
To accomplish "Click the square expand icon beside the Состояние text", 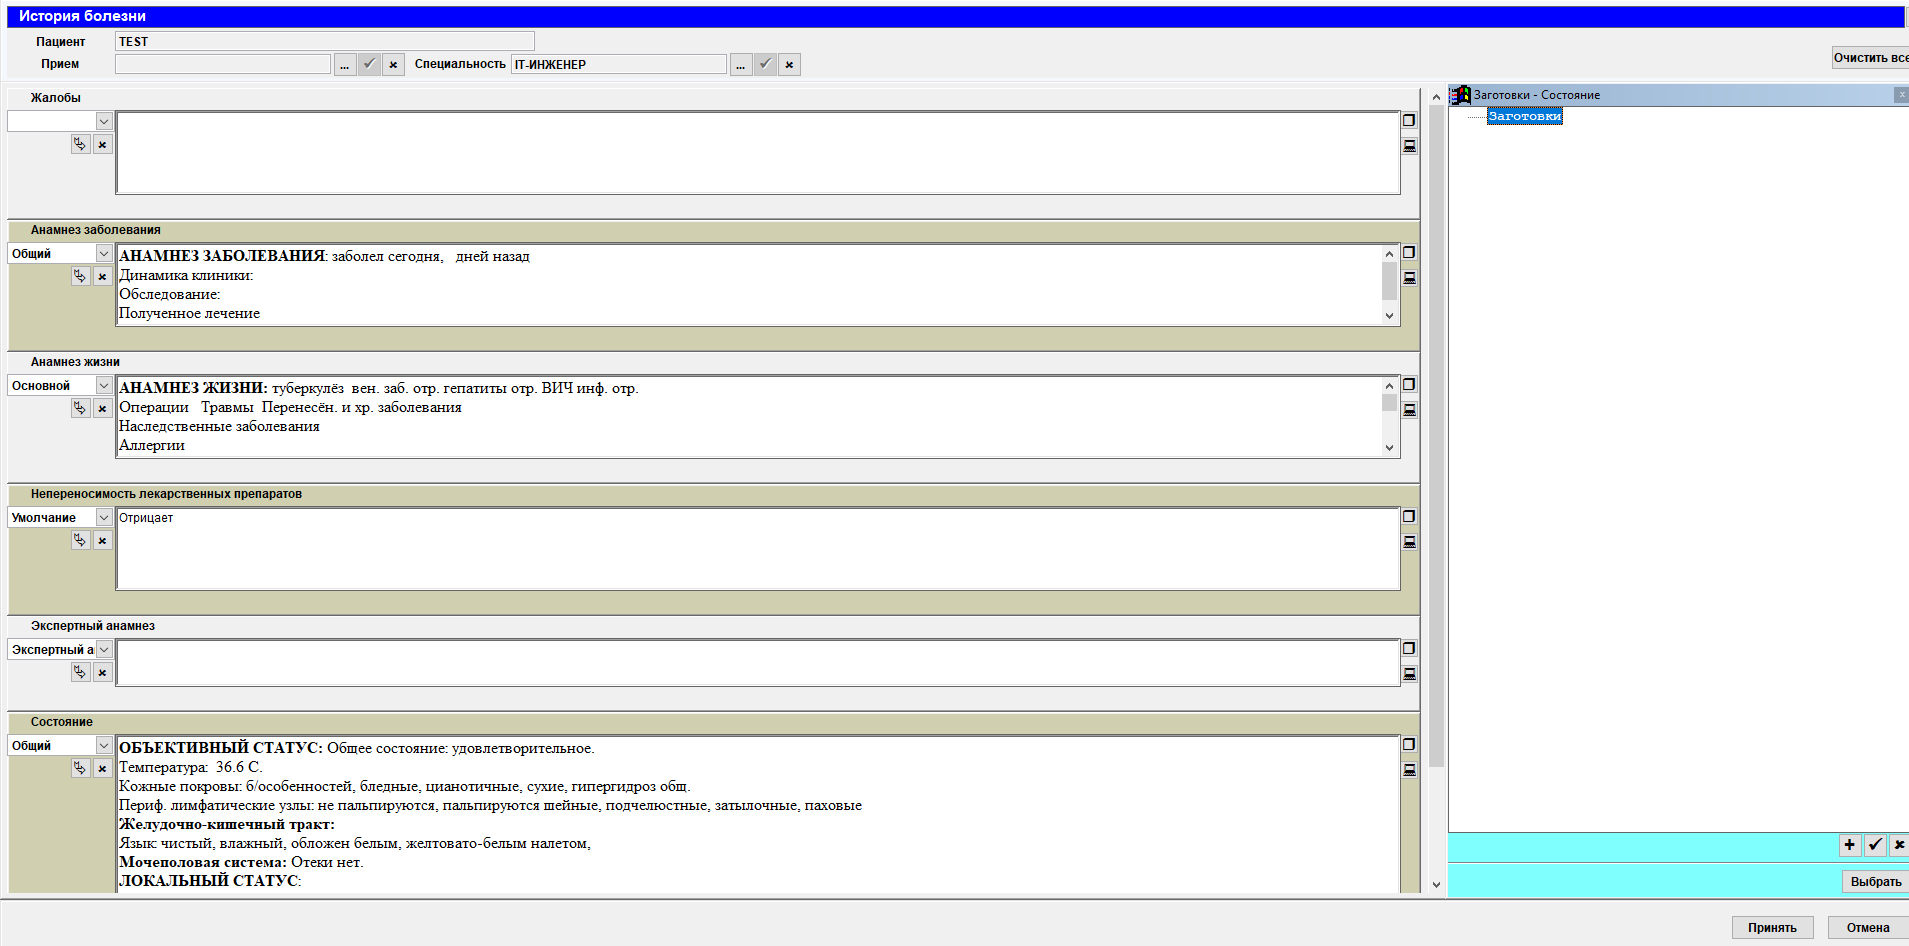I will point(1409,745).
